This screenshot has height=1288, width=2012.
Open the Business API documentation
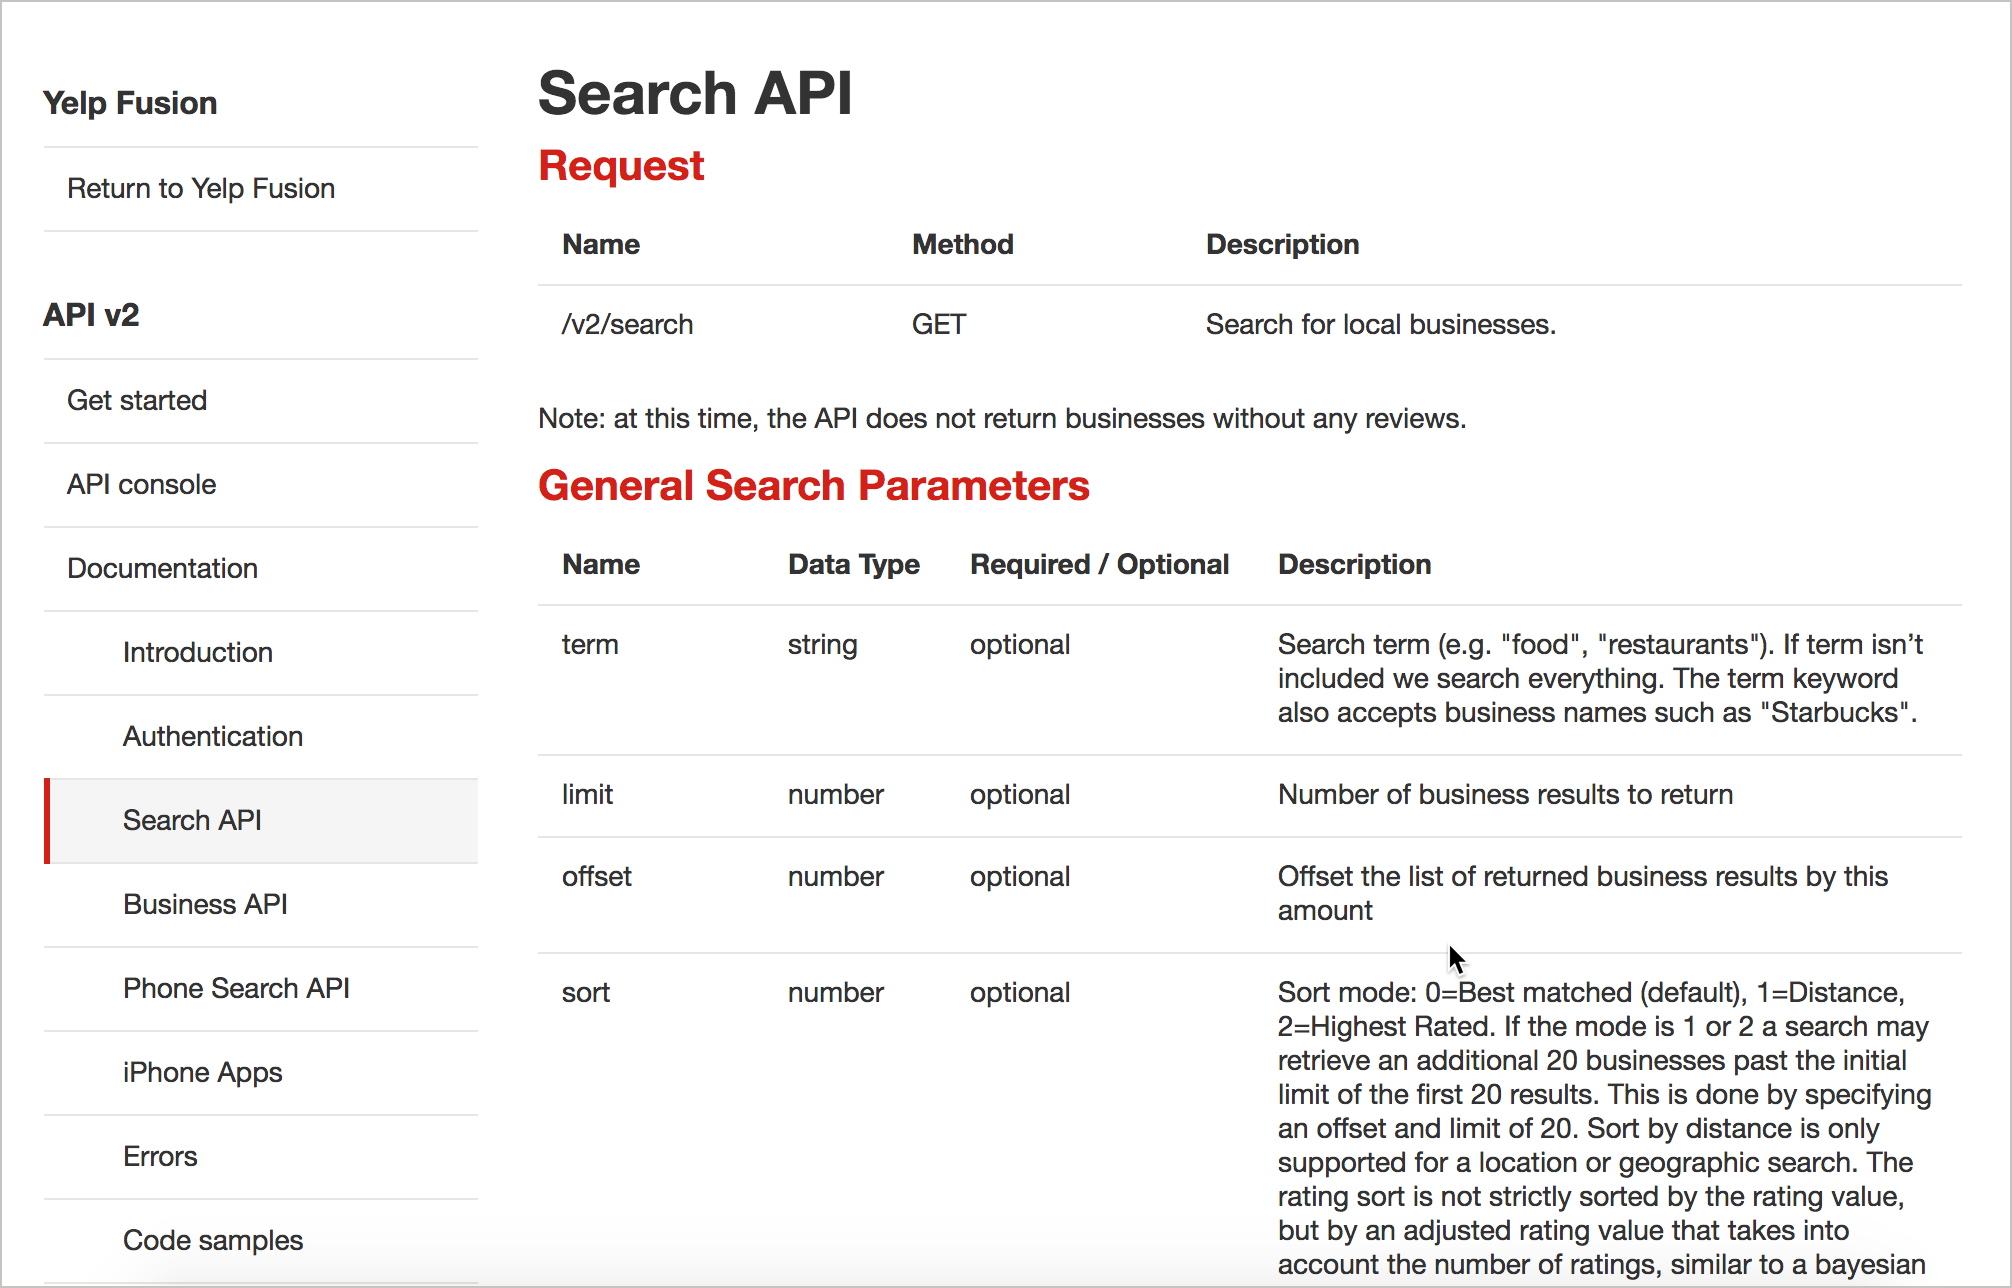205,904
